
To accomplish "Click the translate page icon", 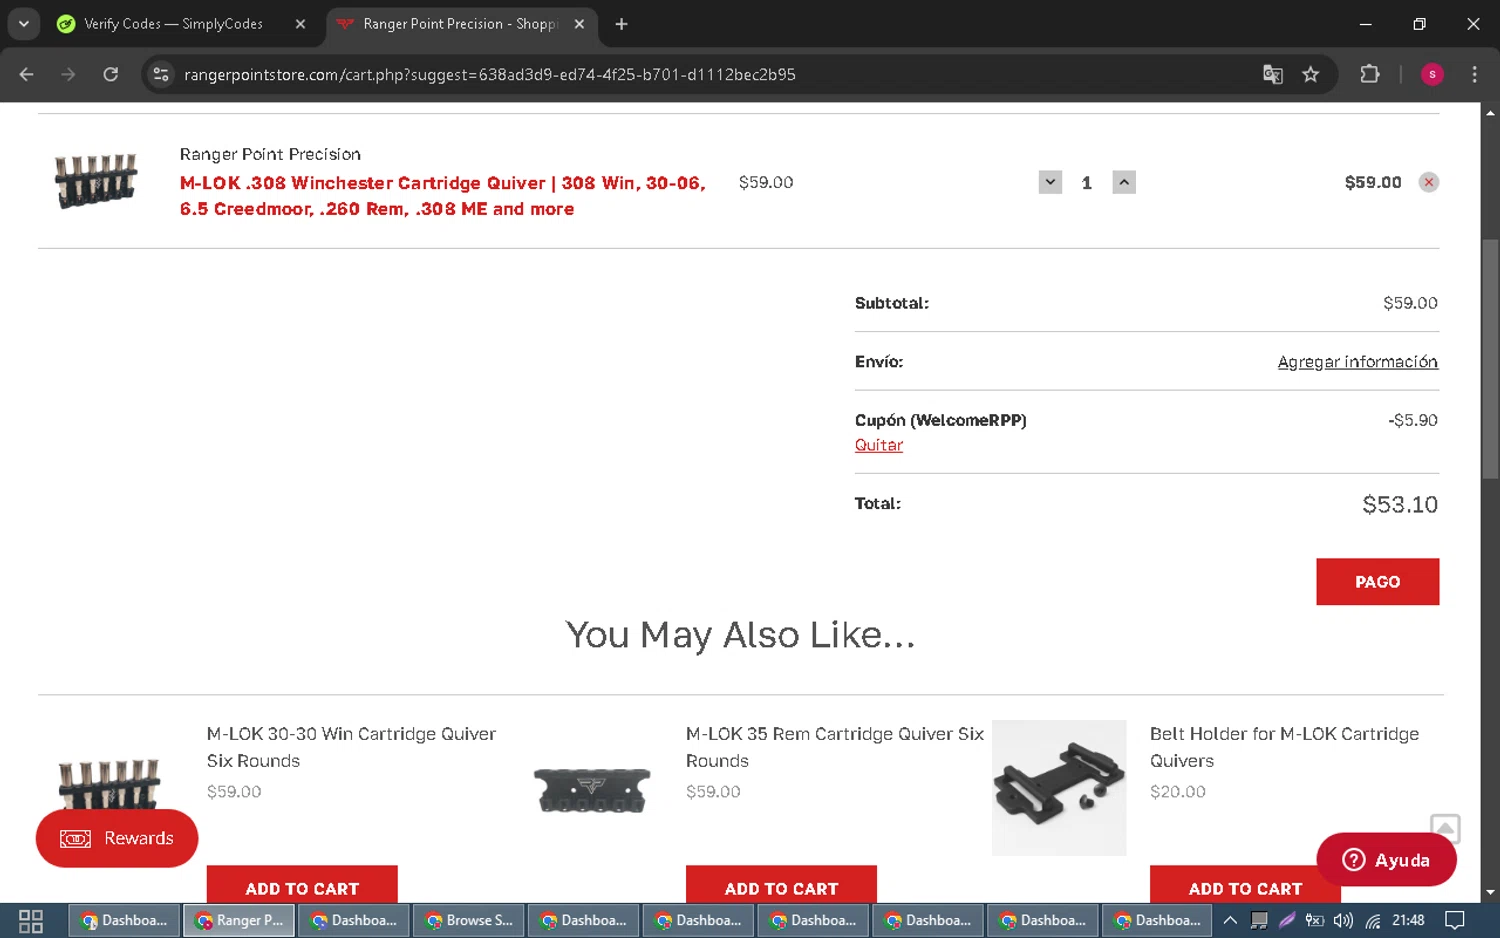I will point(1272,74).
